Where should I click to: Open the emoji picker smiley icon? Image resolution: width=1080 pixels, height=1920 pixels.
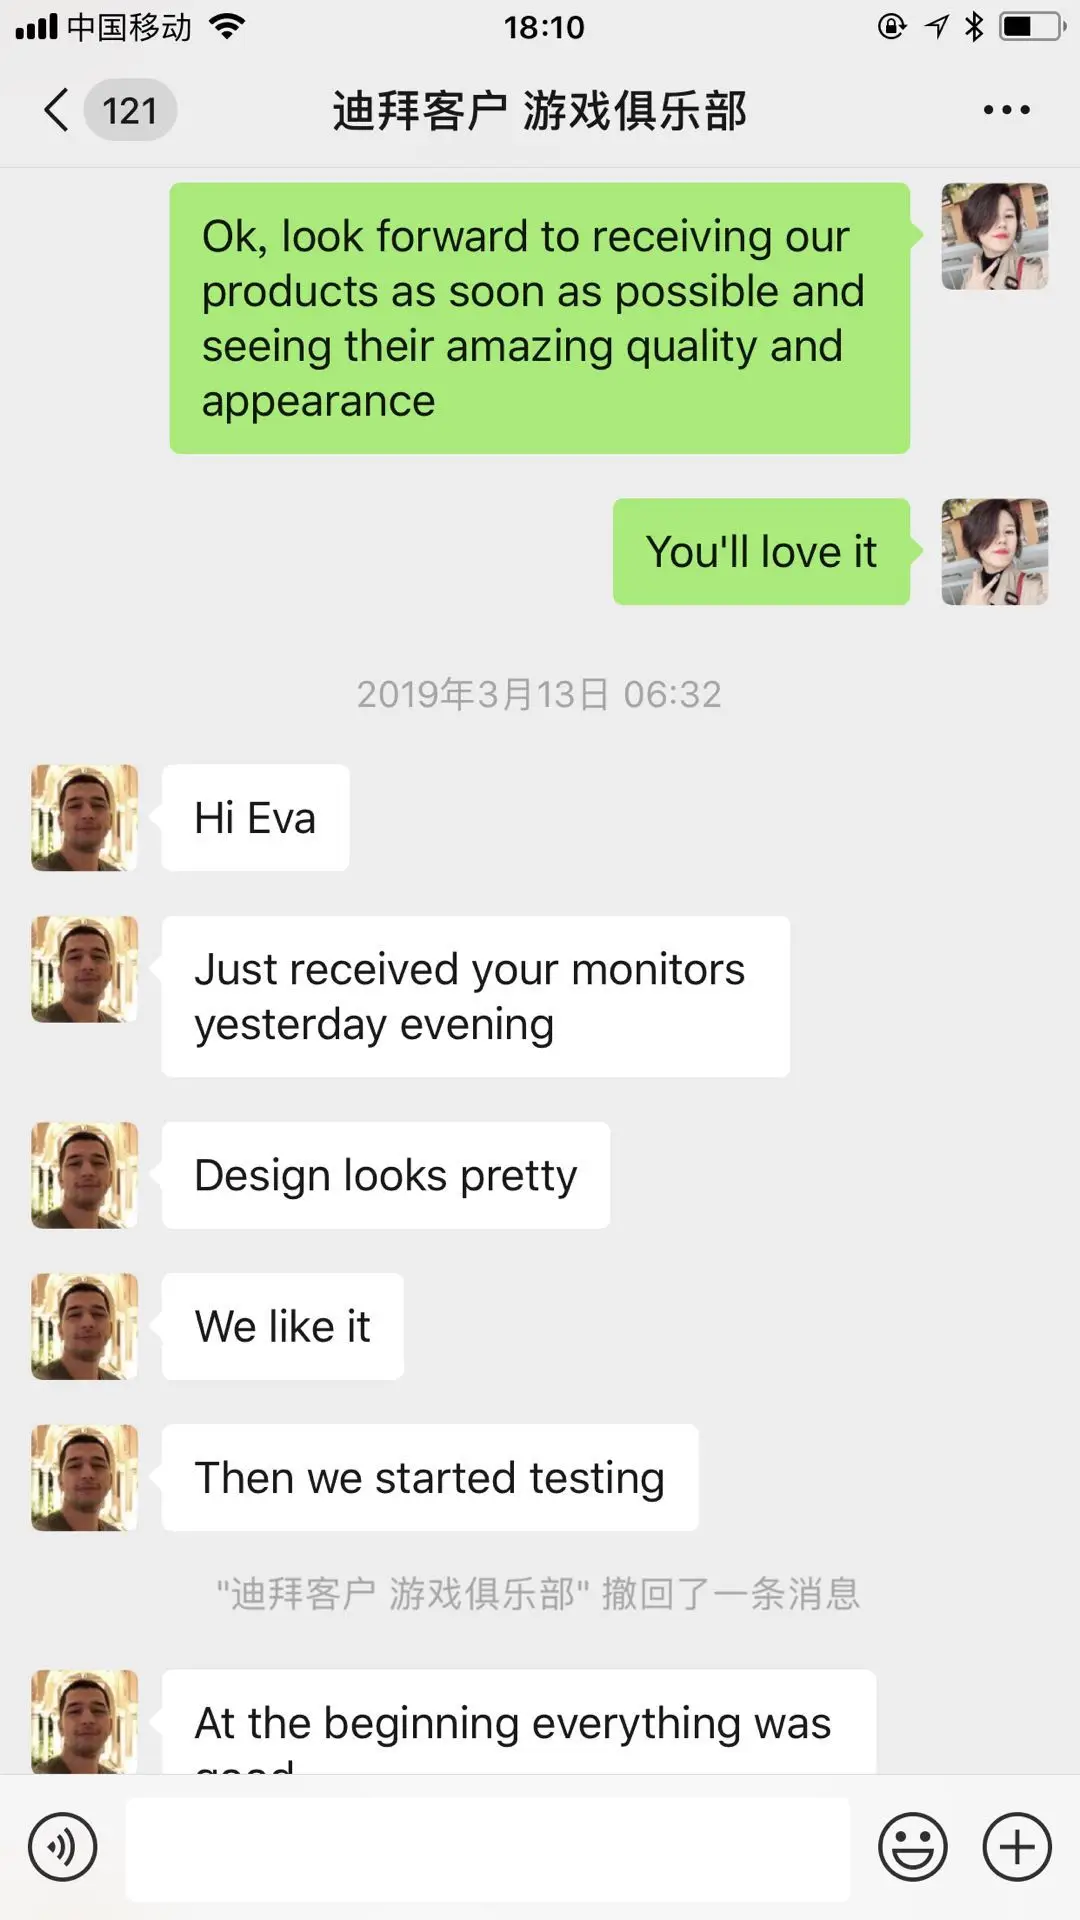pos(912,1846)
